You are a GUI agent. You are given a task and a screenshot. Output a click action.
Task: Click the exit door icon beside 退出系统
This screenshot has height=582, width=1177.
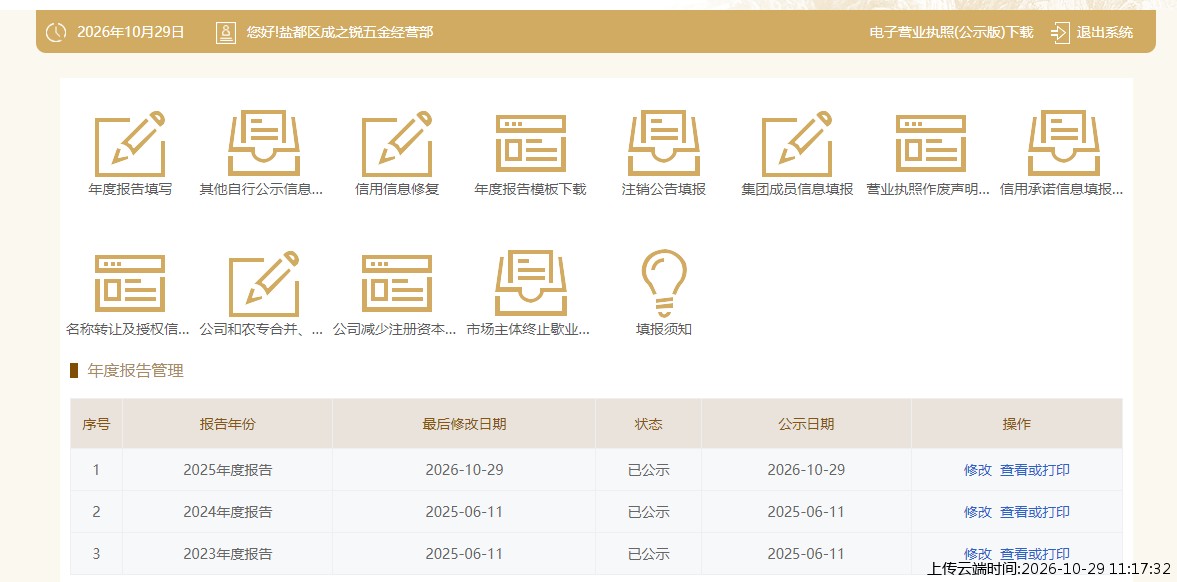[x=1060, y=32]
